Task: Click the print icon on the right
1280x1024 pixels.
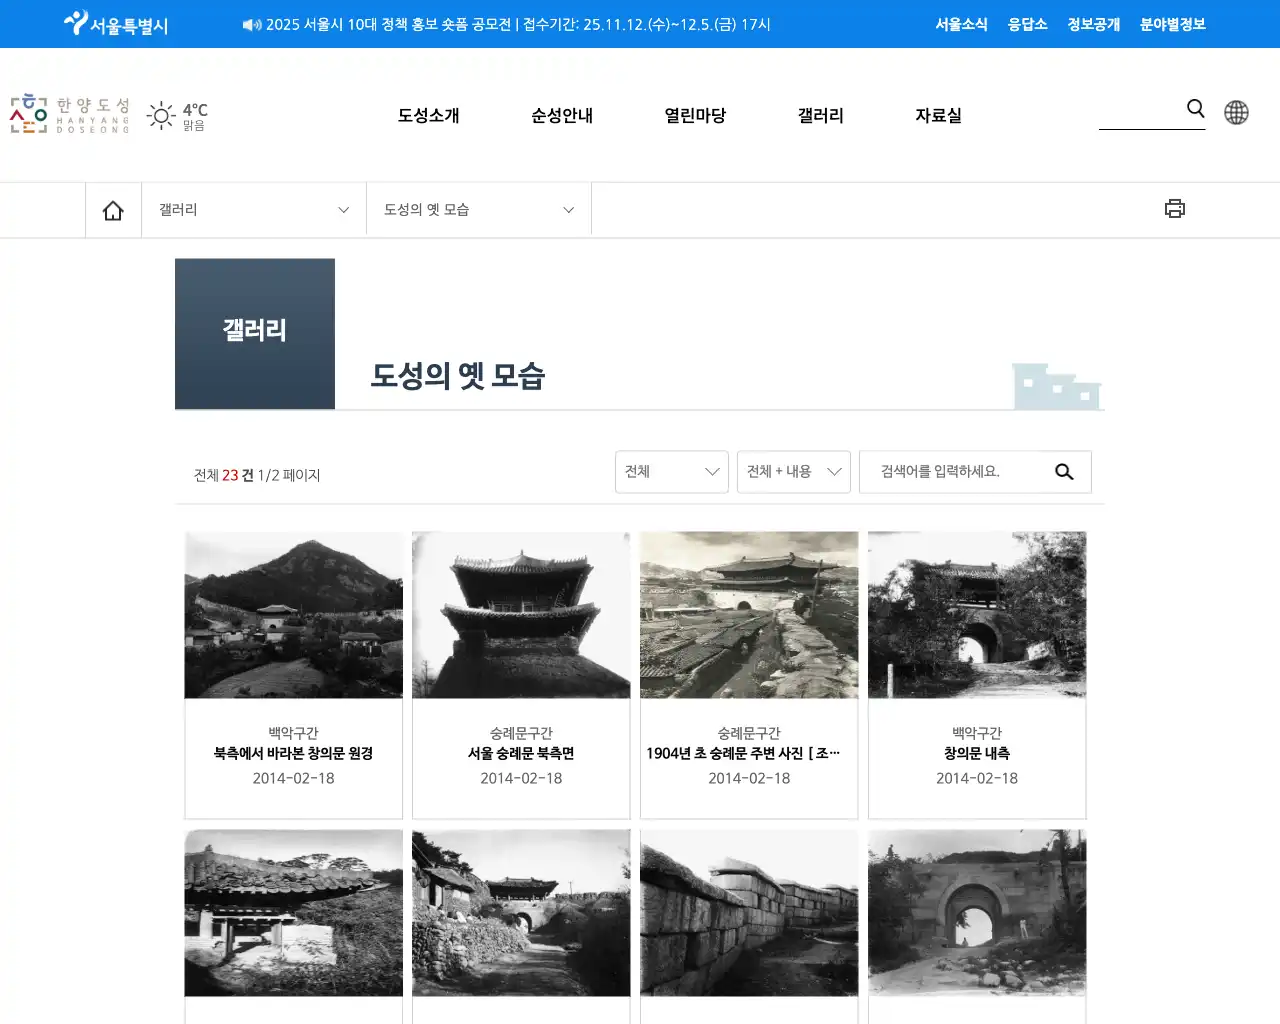Action: tap(1174, 208)
